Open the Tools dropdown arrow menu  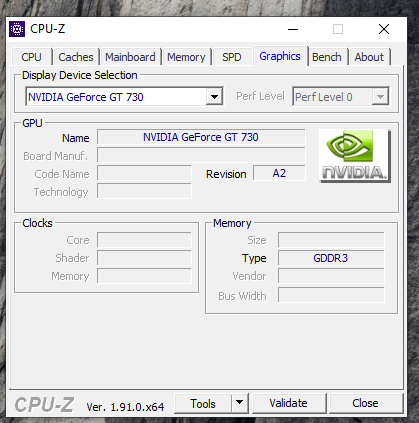(240, 403)
